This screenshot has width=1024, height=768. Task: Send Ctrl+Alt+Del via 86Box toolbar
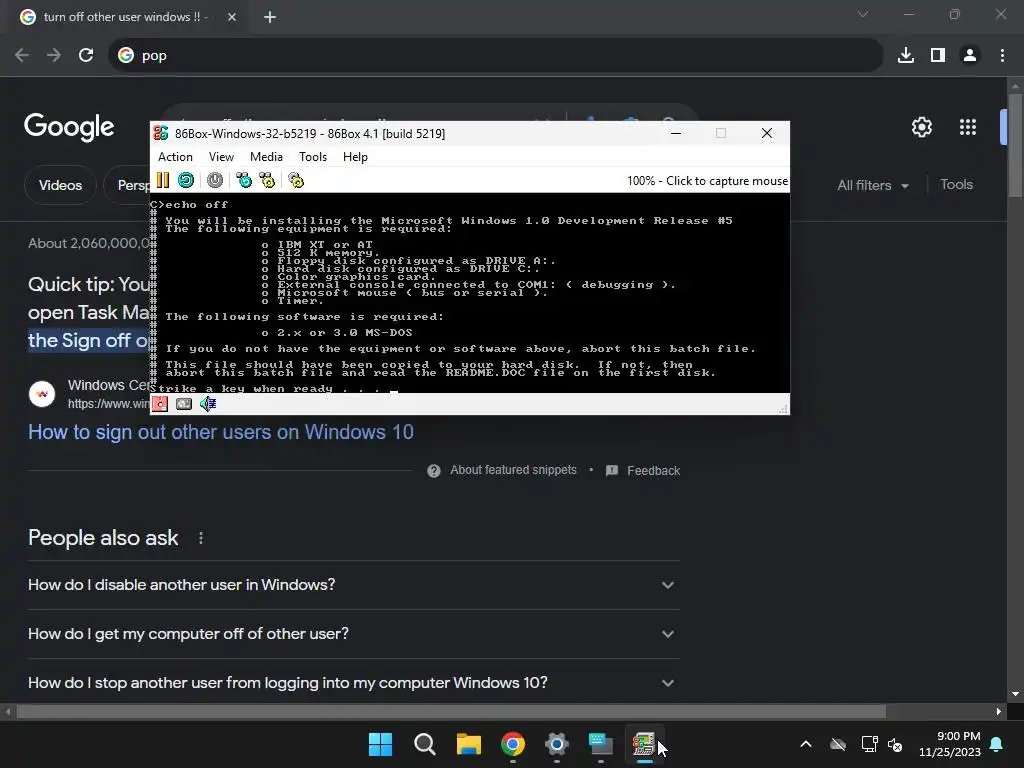244,180
